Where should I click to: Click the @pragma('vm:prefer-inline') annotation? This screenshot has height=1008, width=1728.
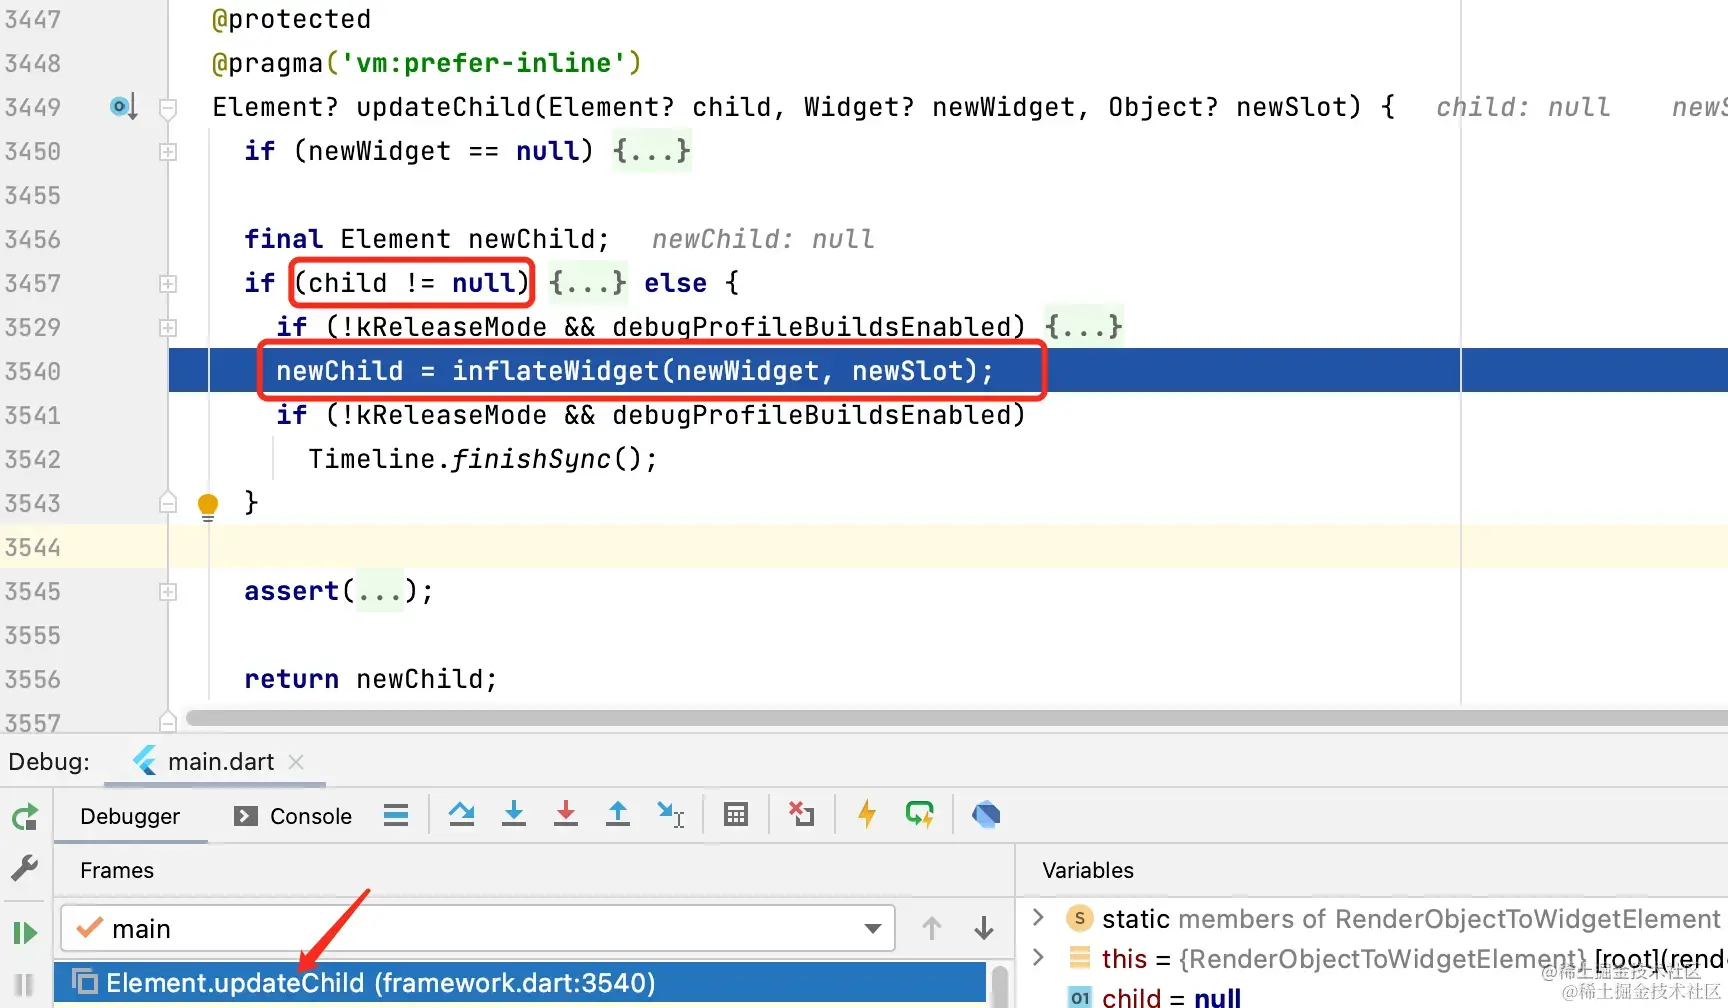click(x=427, y=63)
